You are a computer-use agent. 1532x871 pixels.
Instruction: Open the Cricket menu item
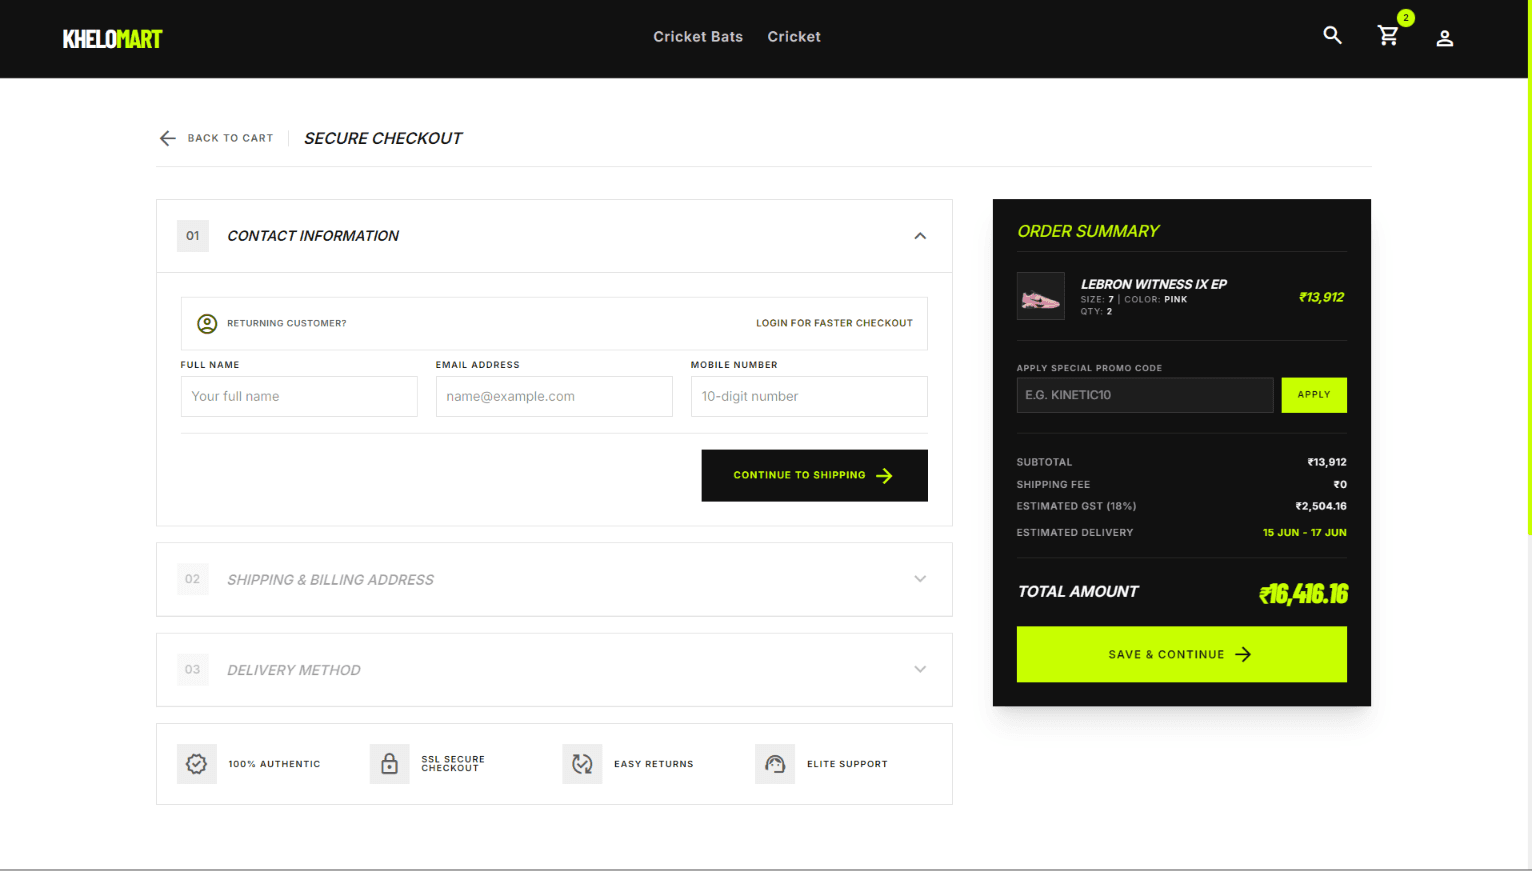coord(794,37)
